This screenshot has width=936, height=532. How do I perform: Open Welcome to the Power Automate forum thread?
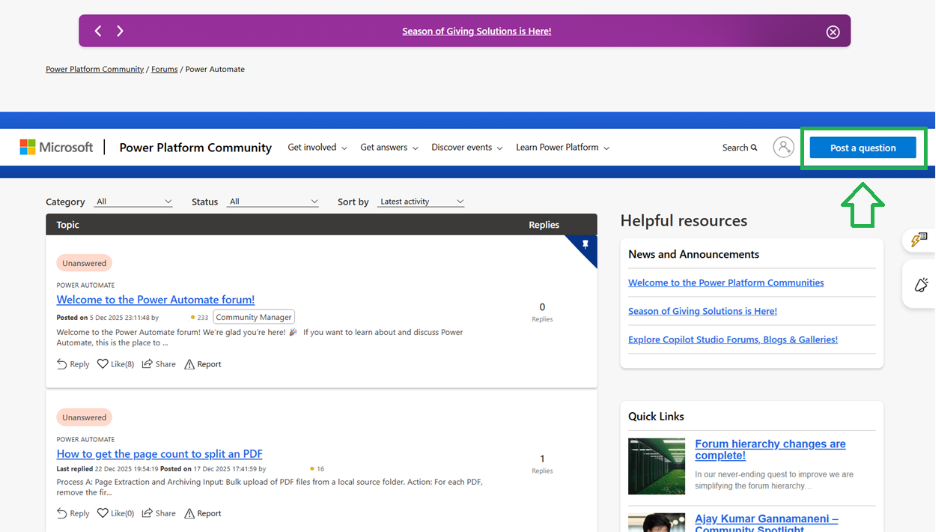pos(156,300)
